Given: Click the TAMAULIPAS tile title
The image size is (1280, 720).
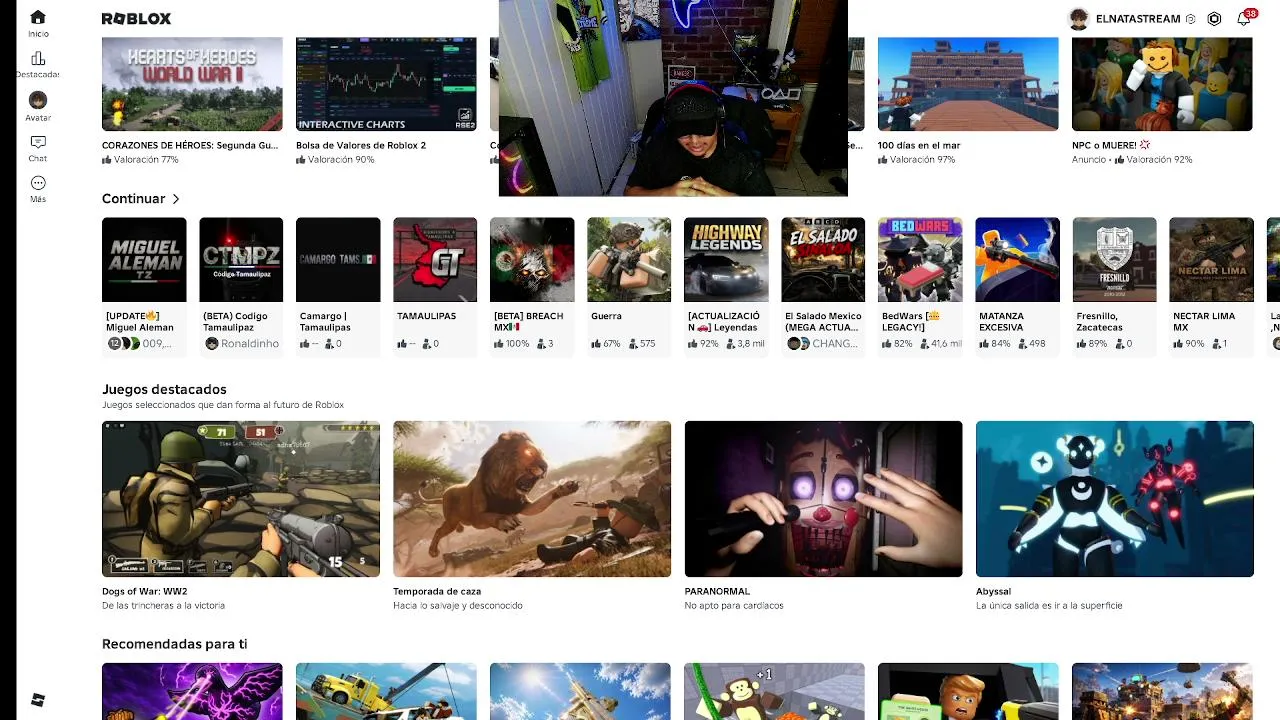Looking at the screenshot, I should tap(426, 316).
